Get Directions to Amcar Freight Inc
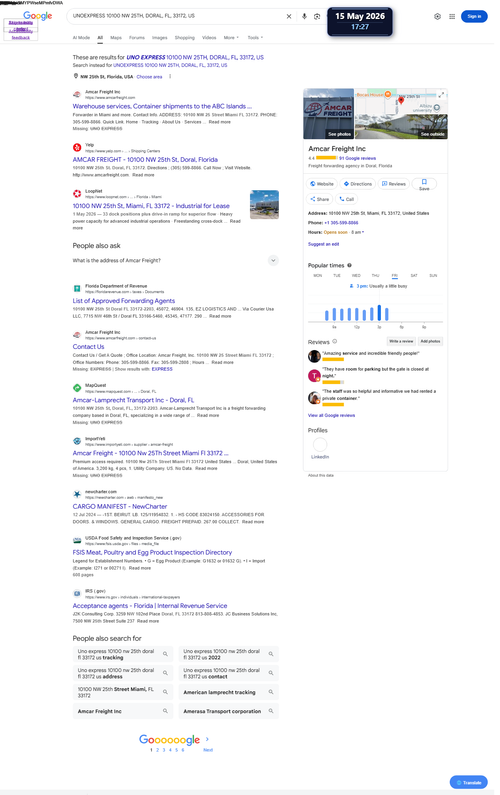Viewport: 500px width, 795px height. click(x=358, y=184)
